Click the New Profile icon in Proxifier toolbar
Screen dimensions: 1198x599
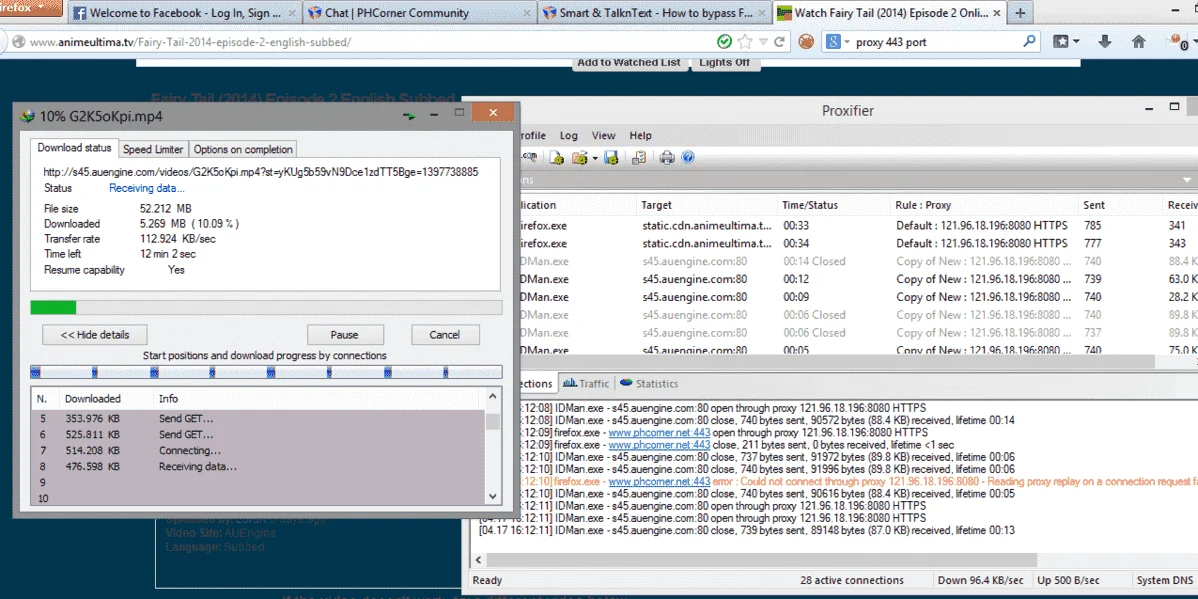556,157
